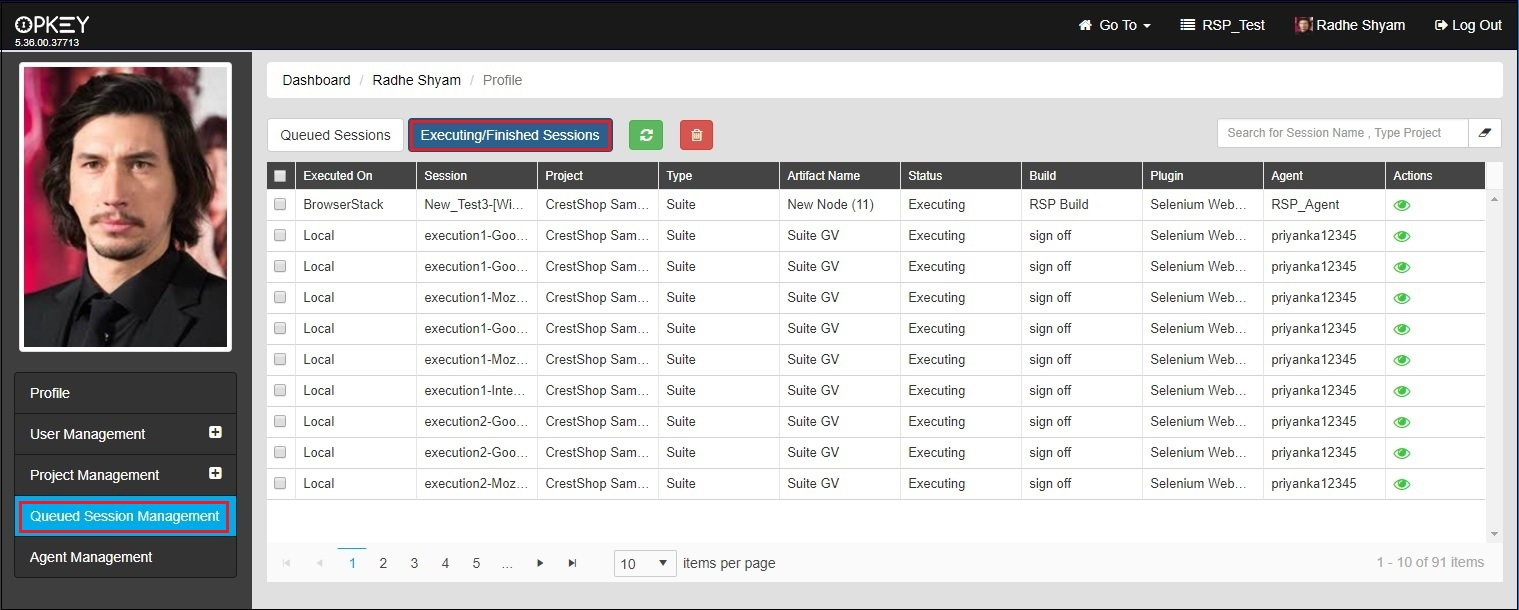The width and height of the screenshot is (1519, 610).
Task: Go to the next page arrow
Action: pos(540,563)
